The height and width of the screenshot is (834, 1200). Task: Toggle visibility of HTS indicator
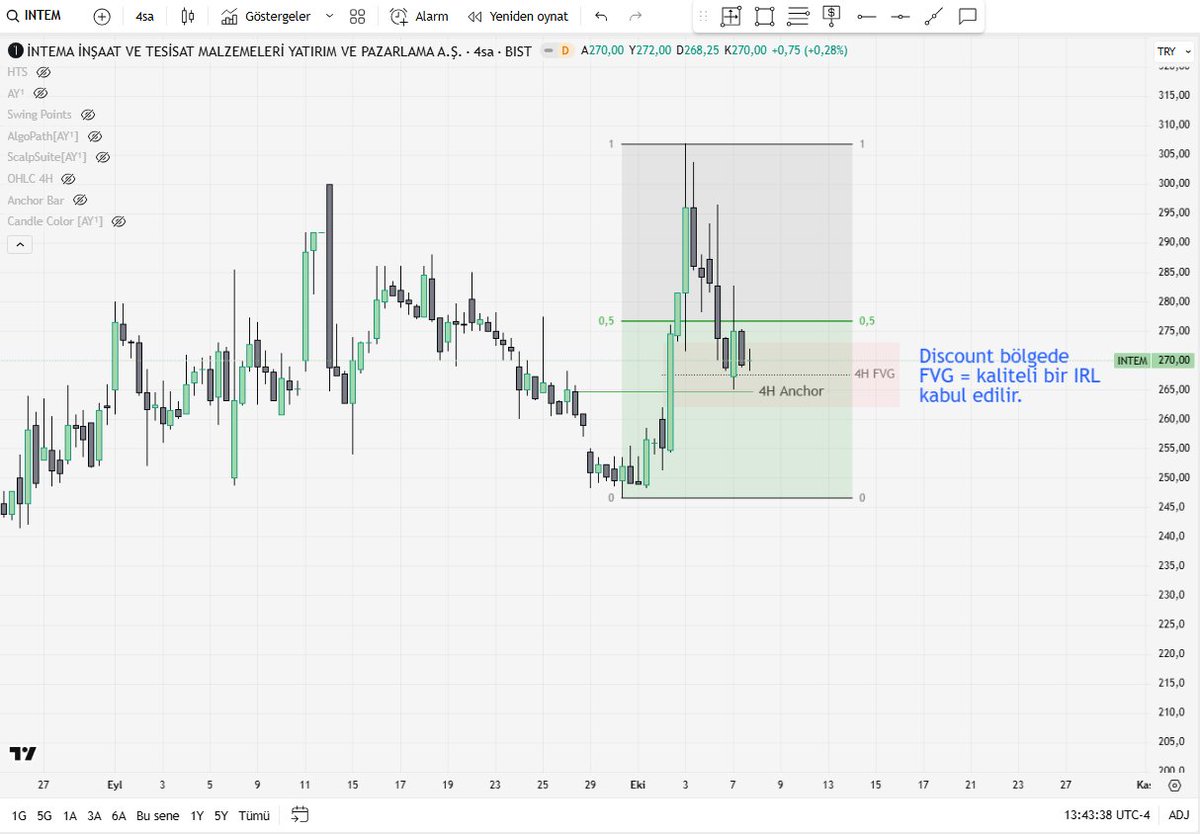pyautogui.click(x=43, y=72)
